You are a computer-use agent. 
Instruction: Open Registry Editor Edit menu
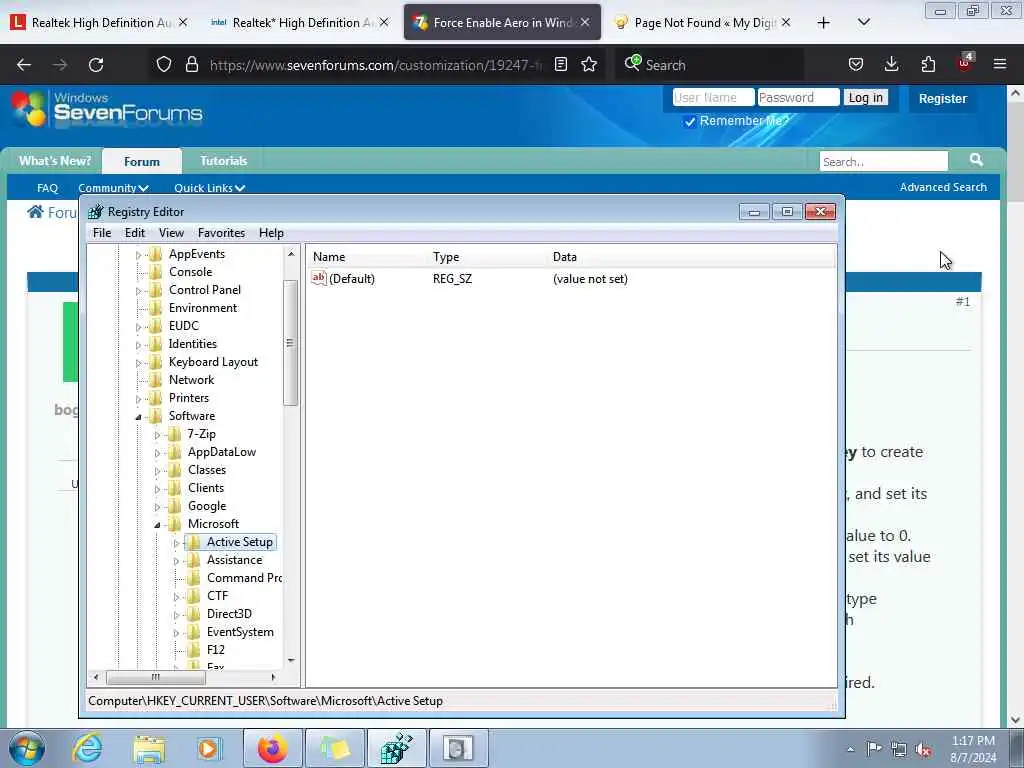135,233
